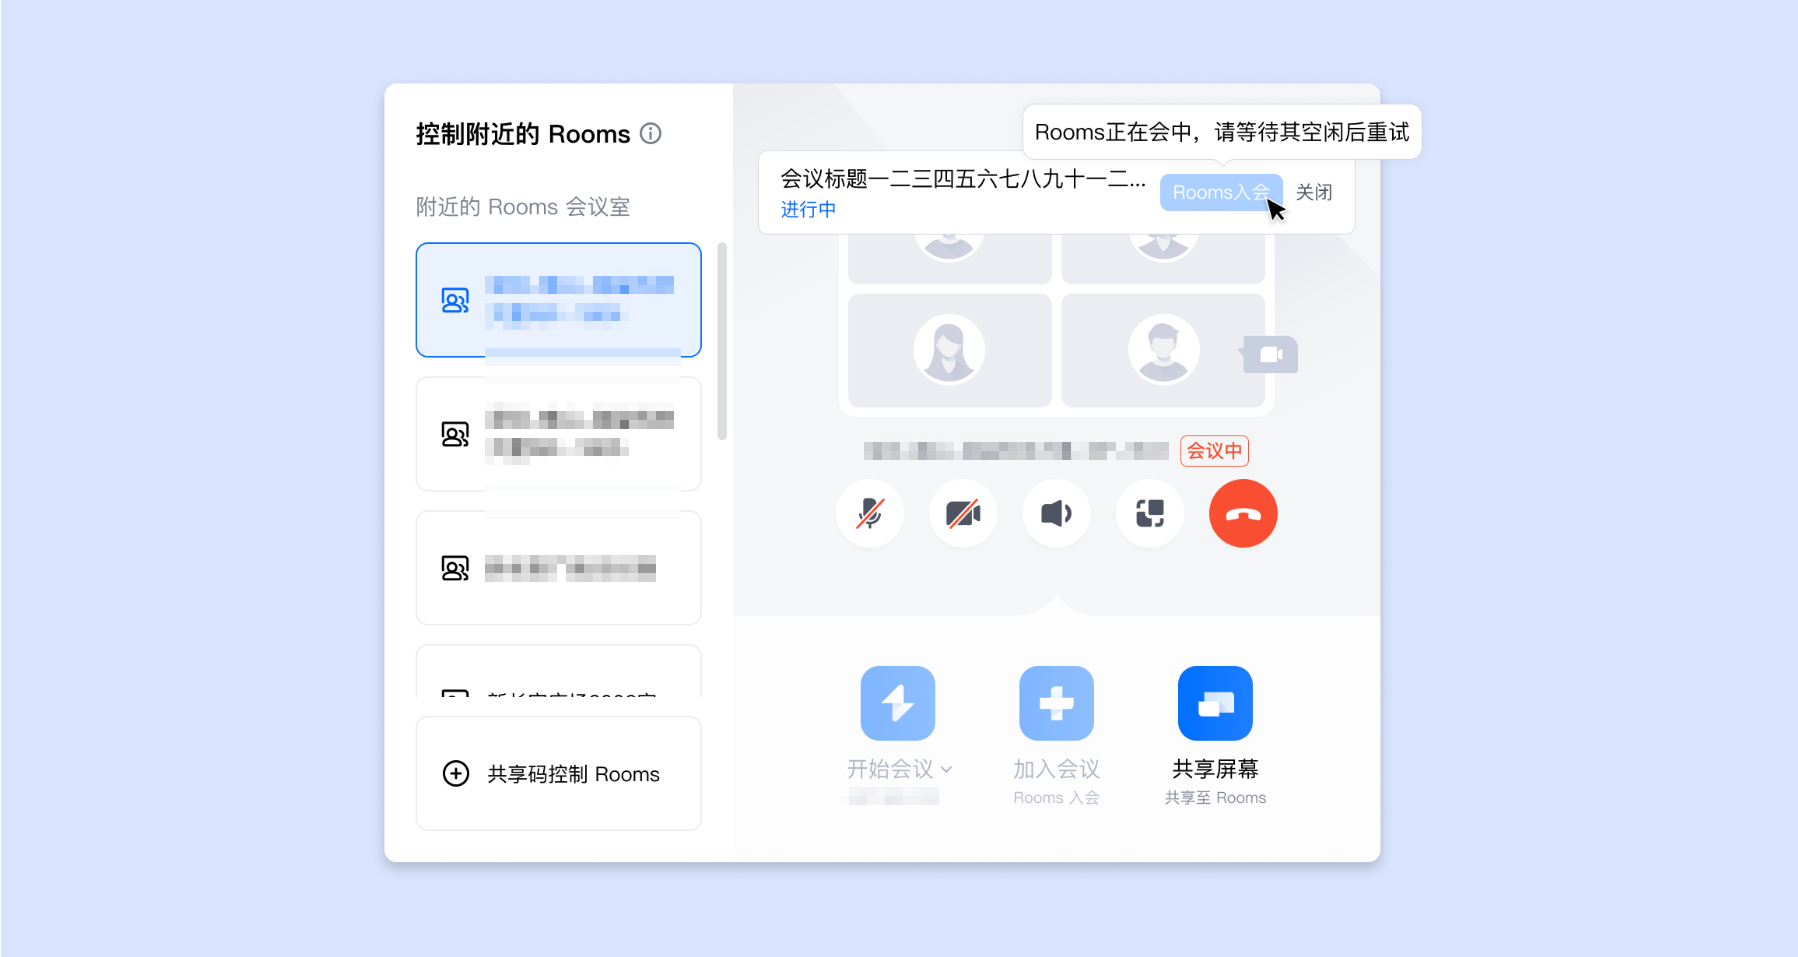Click 关闭 on the meeting banner
Screen dimensions: 1798x957
(1314, 192)
